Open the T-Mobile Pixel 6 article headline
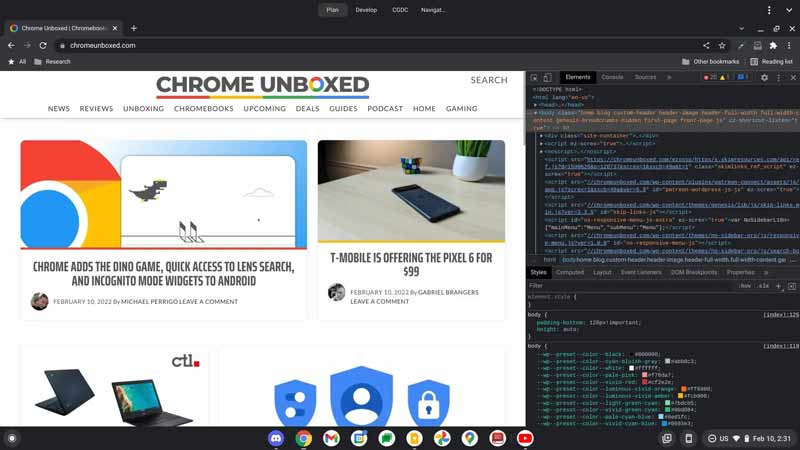 point(411,264)
